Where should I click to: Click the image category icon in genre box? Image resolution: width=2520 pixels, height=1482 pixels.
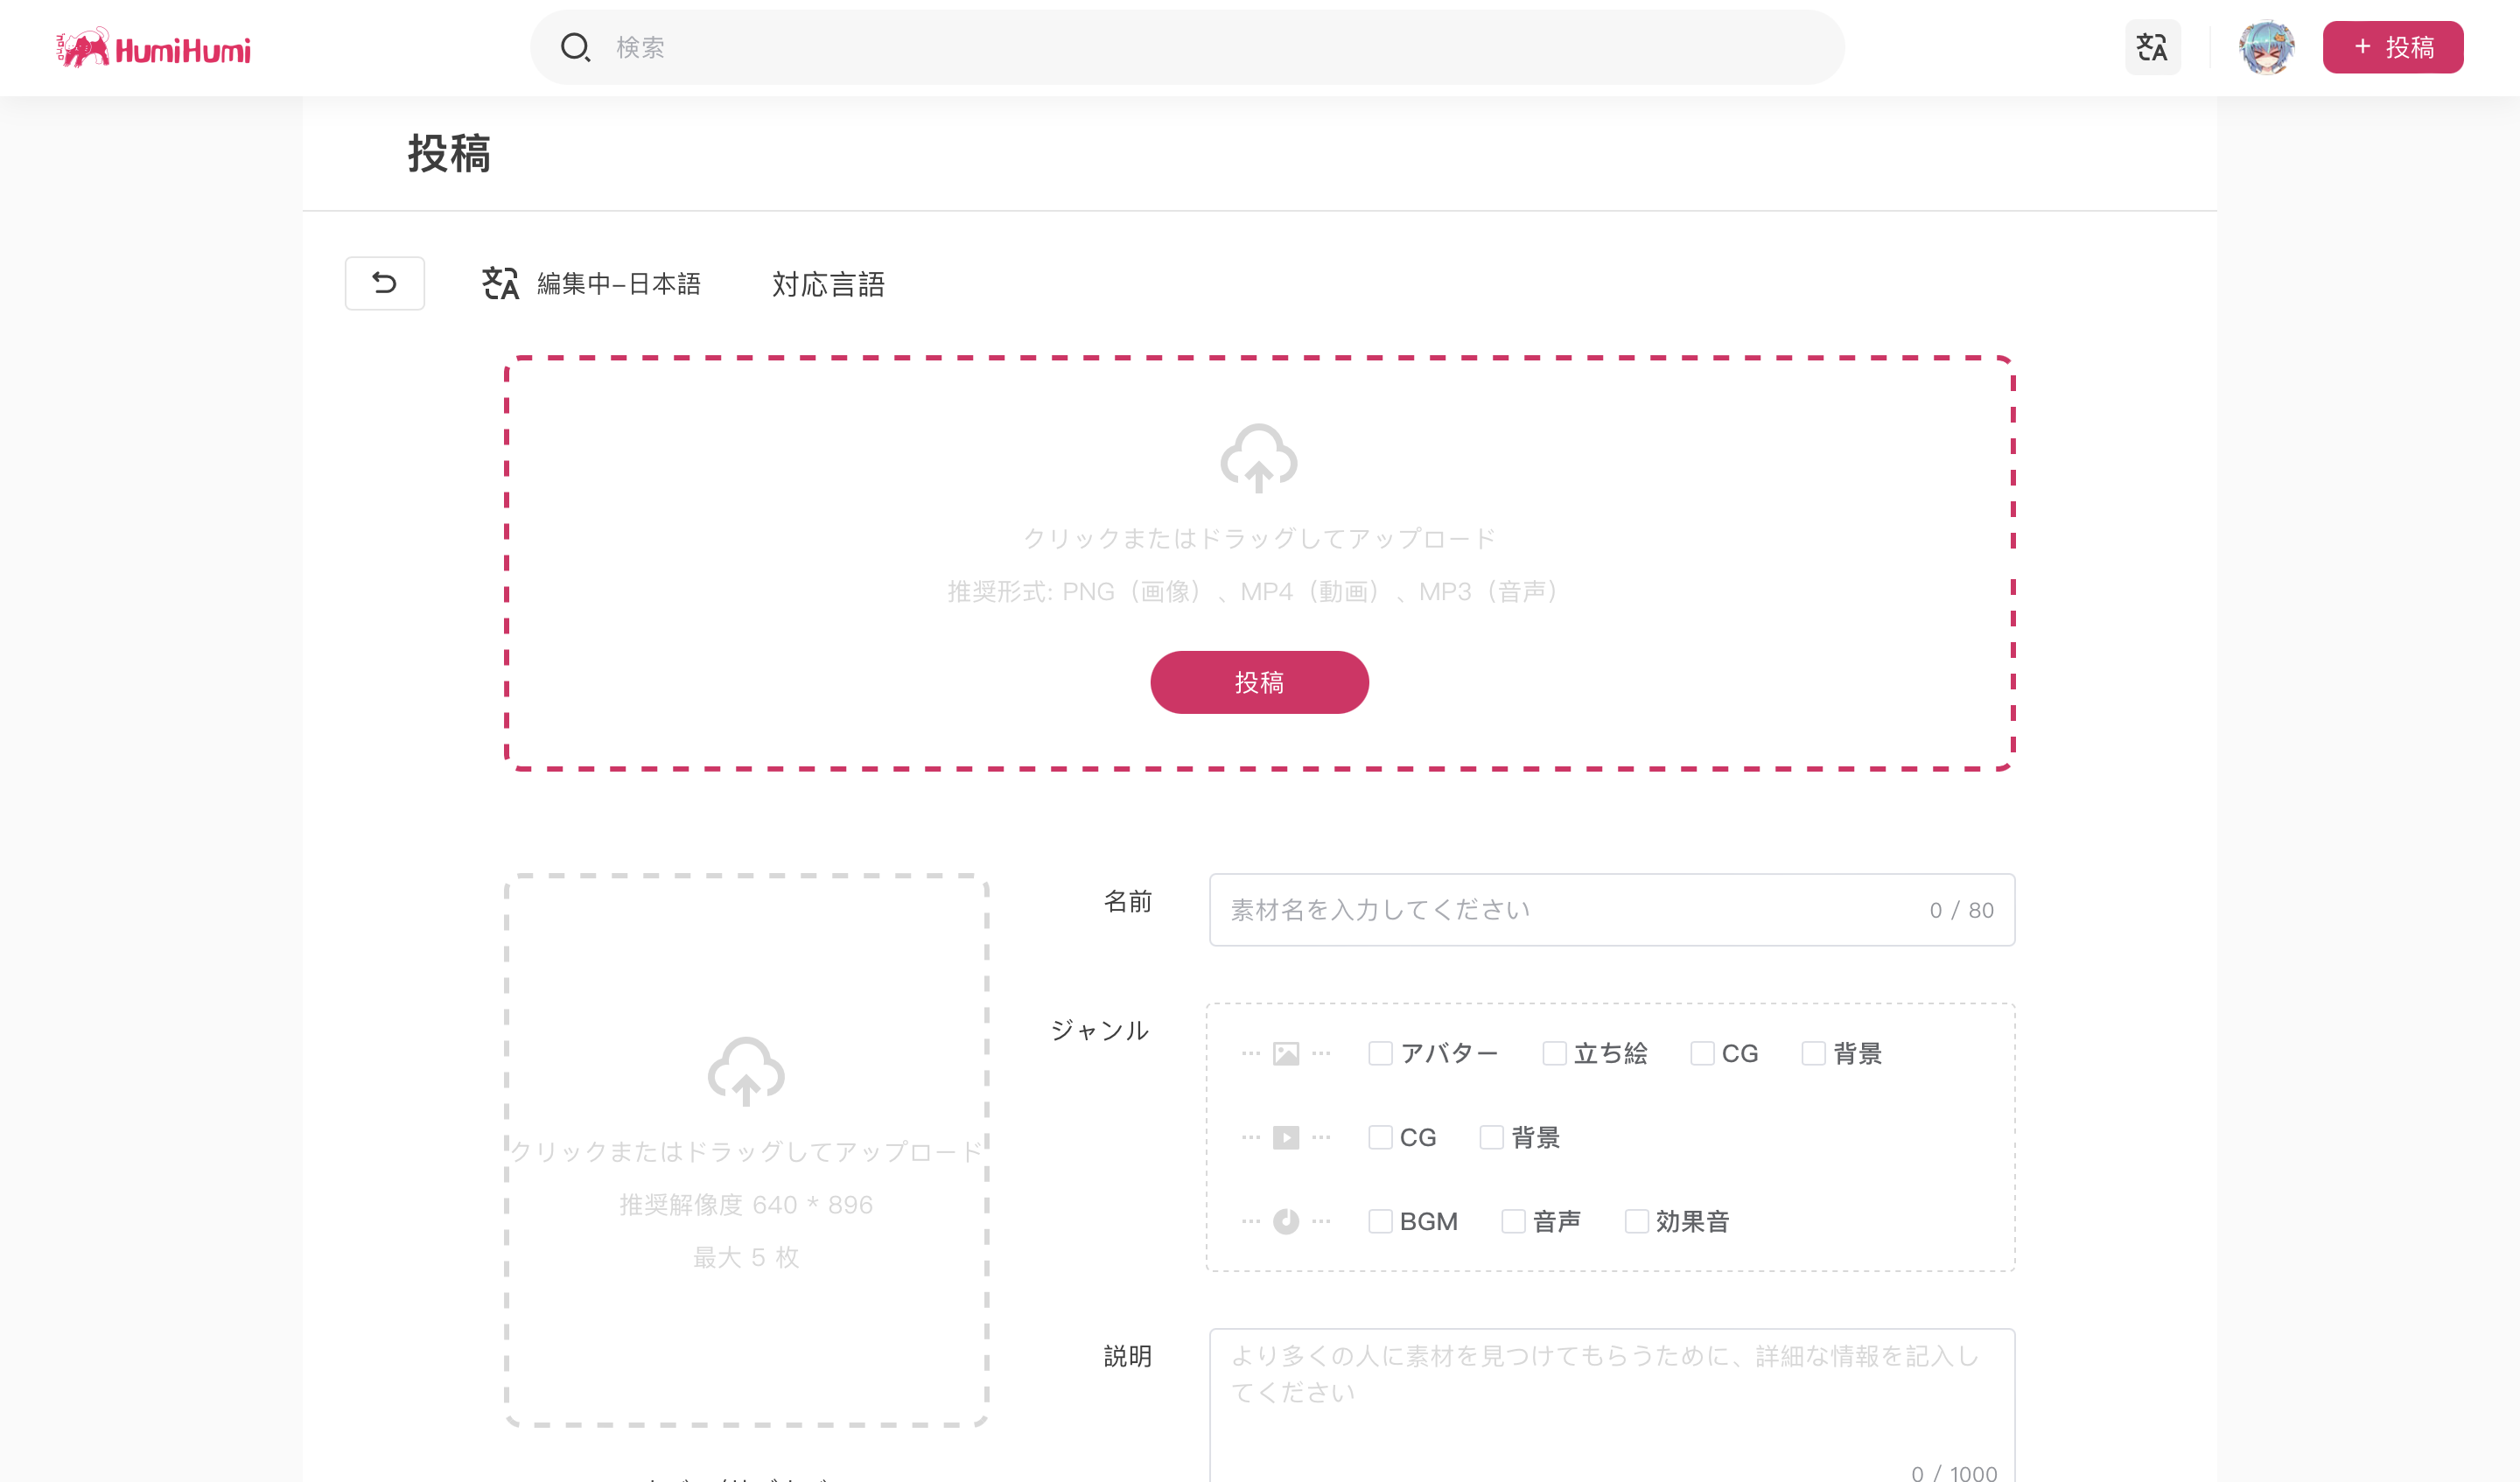1285,1053
